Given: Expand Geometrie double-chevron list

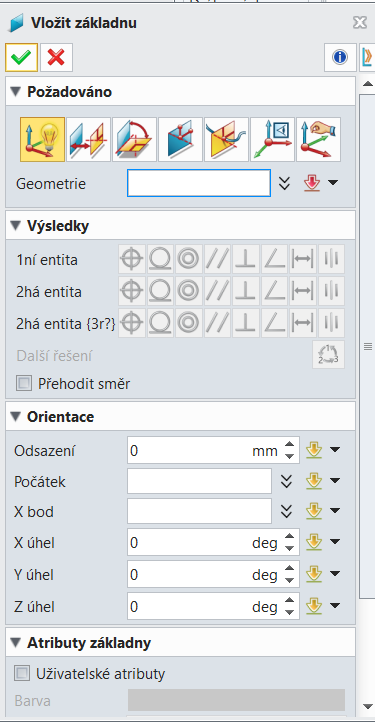Looking at the screenshot, I should click(x=286, y=183).
